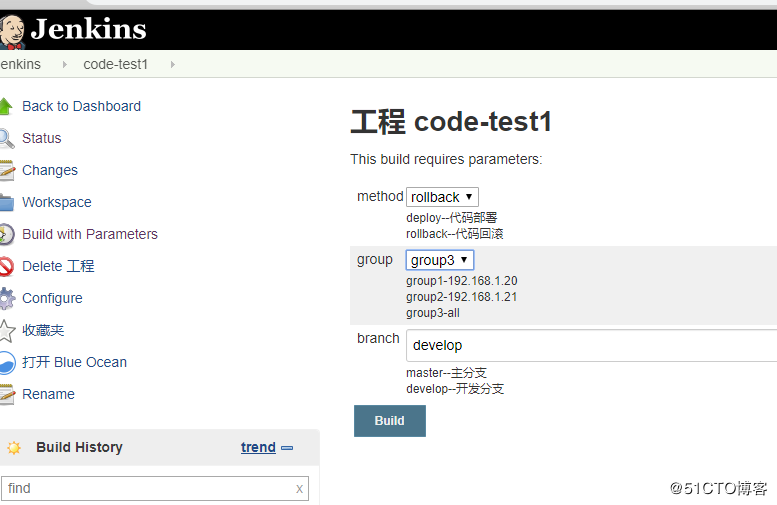The height and width of the screenshot is (505, 777).
Task: Open 打开 Blue Ocean link
Action: [x=74, y=362]
